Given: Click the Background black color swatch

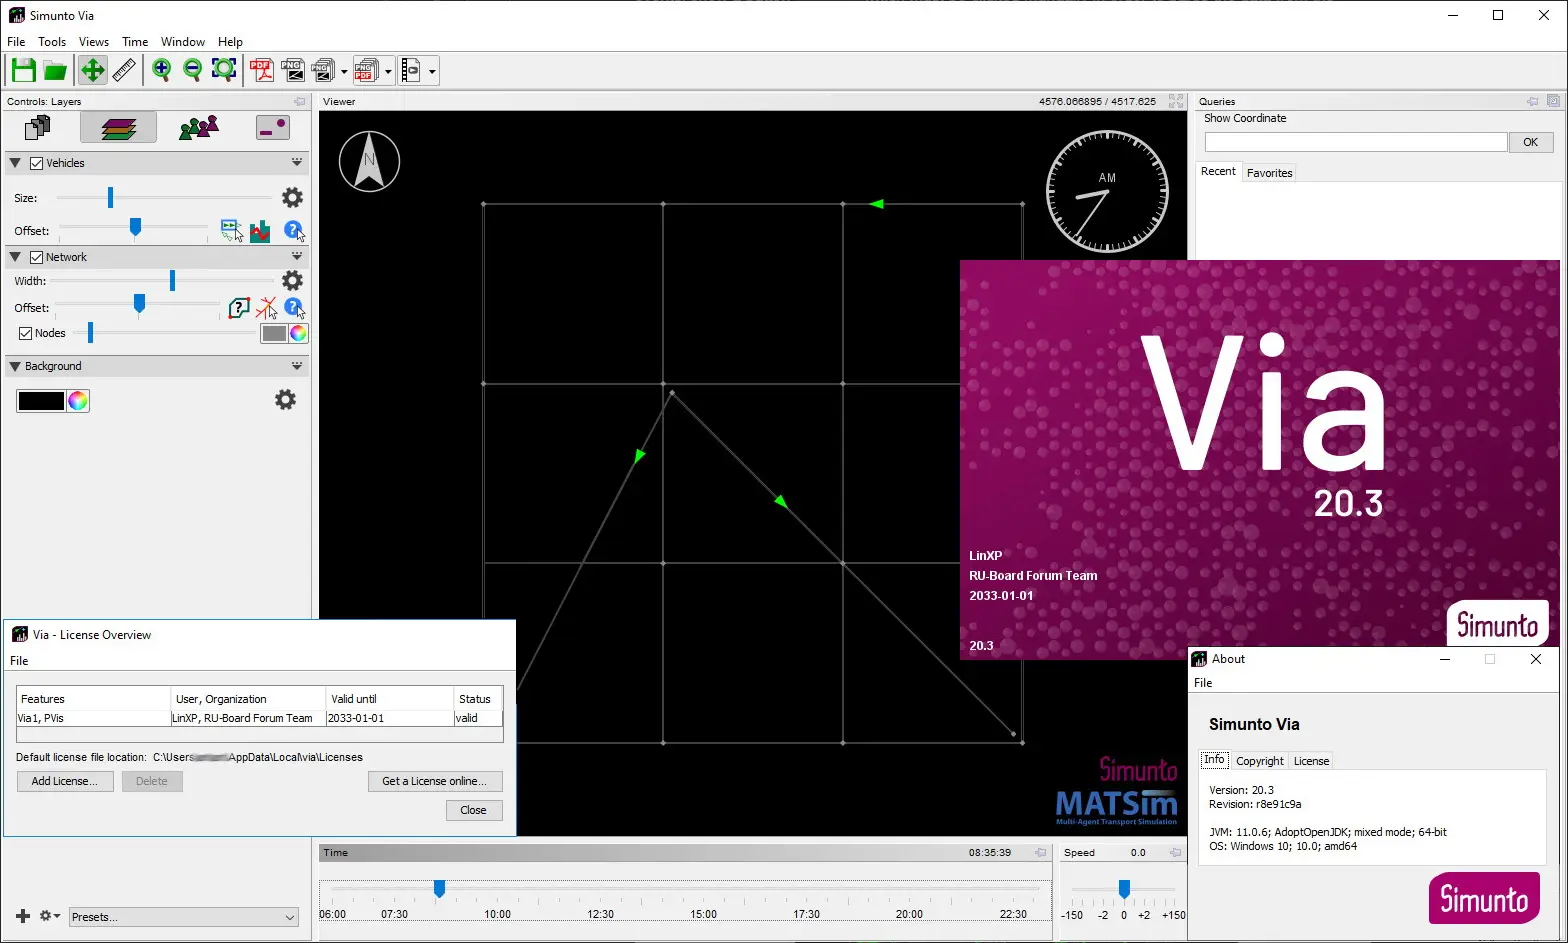Looking at the screenshot, I should coord(41,401).
